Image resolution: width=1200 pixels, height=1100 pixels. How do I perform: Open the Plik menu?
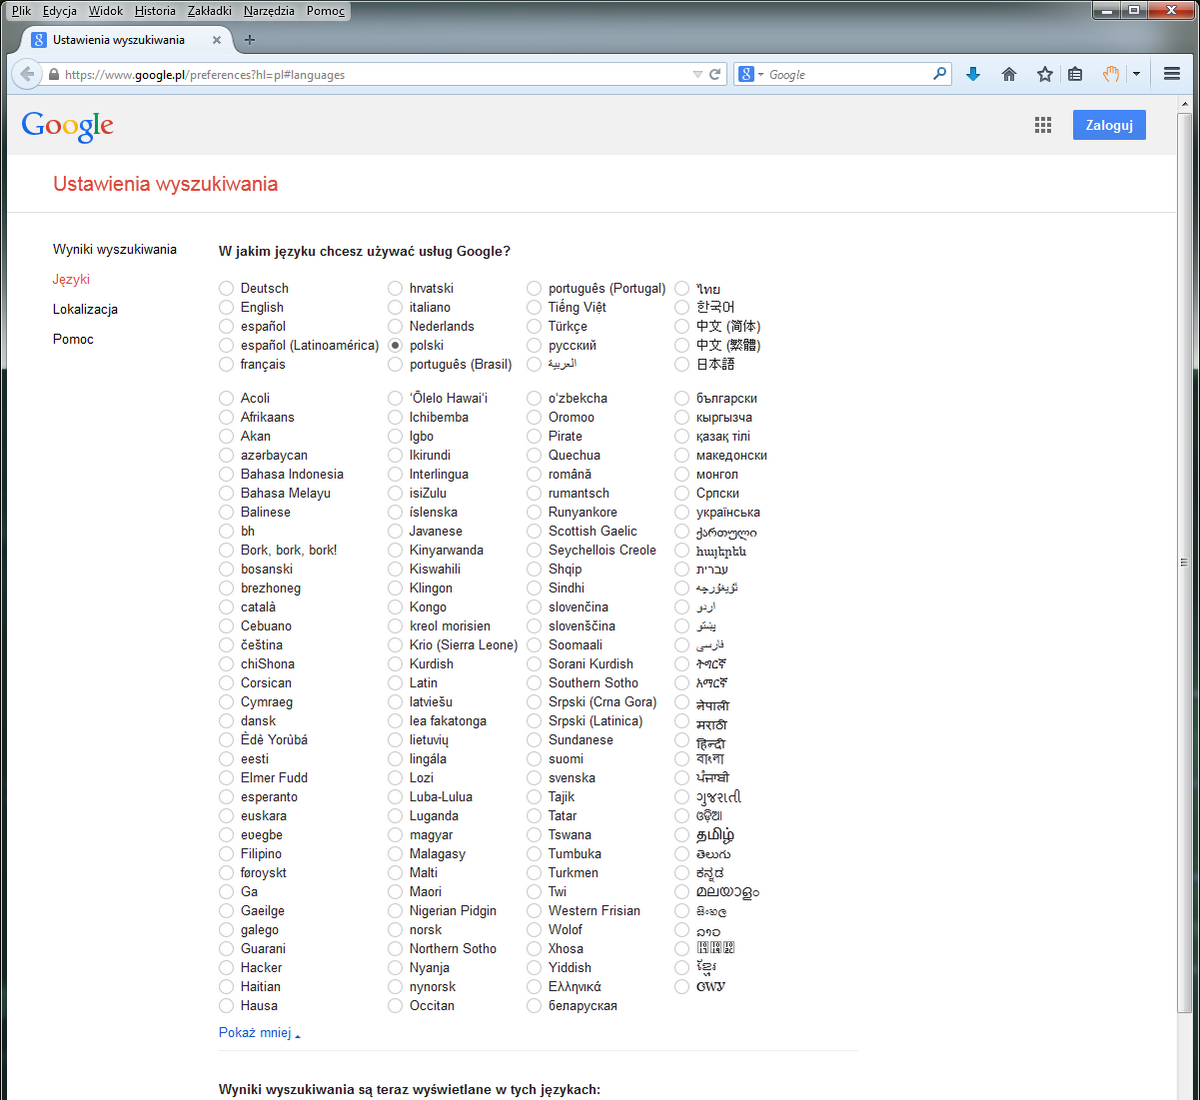click(21, 11)
